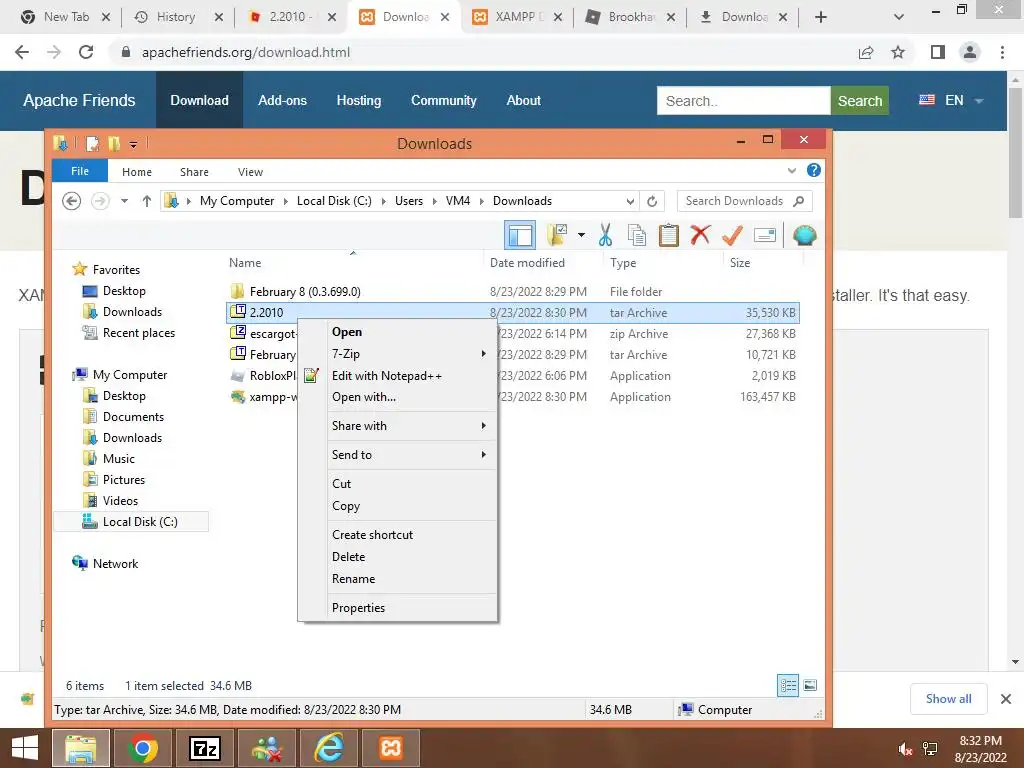
Task: Click Show all in Chrome downloads bar
Action: click(x=948, y=699)
